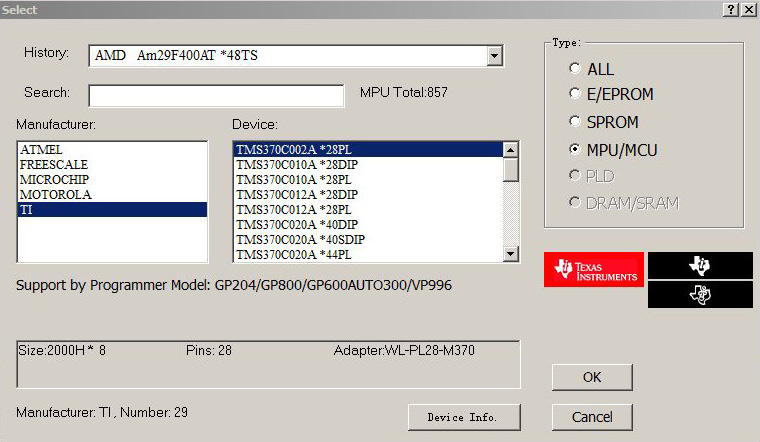Select device TMS370C020A *40DIP

[x=368, y=225]
